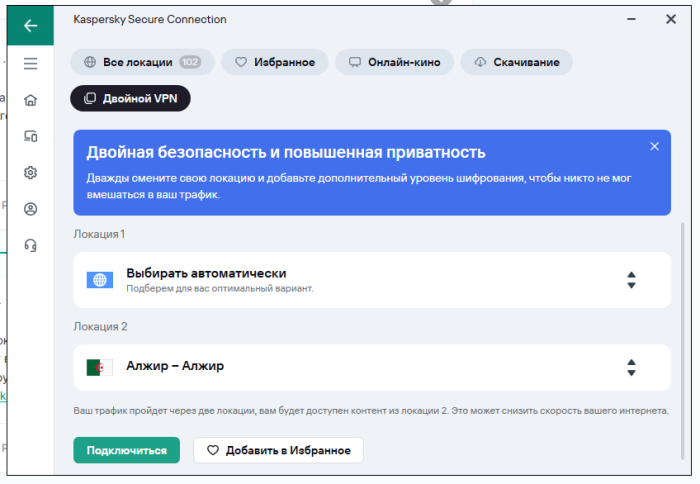Expand Локация 1 Выбирать автоматически dropdown
700x484 pixels.
pos(372,280)
